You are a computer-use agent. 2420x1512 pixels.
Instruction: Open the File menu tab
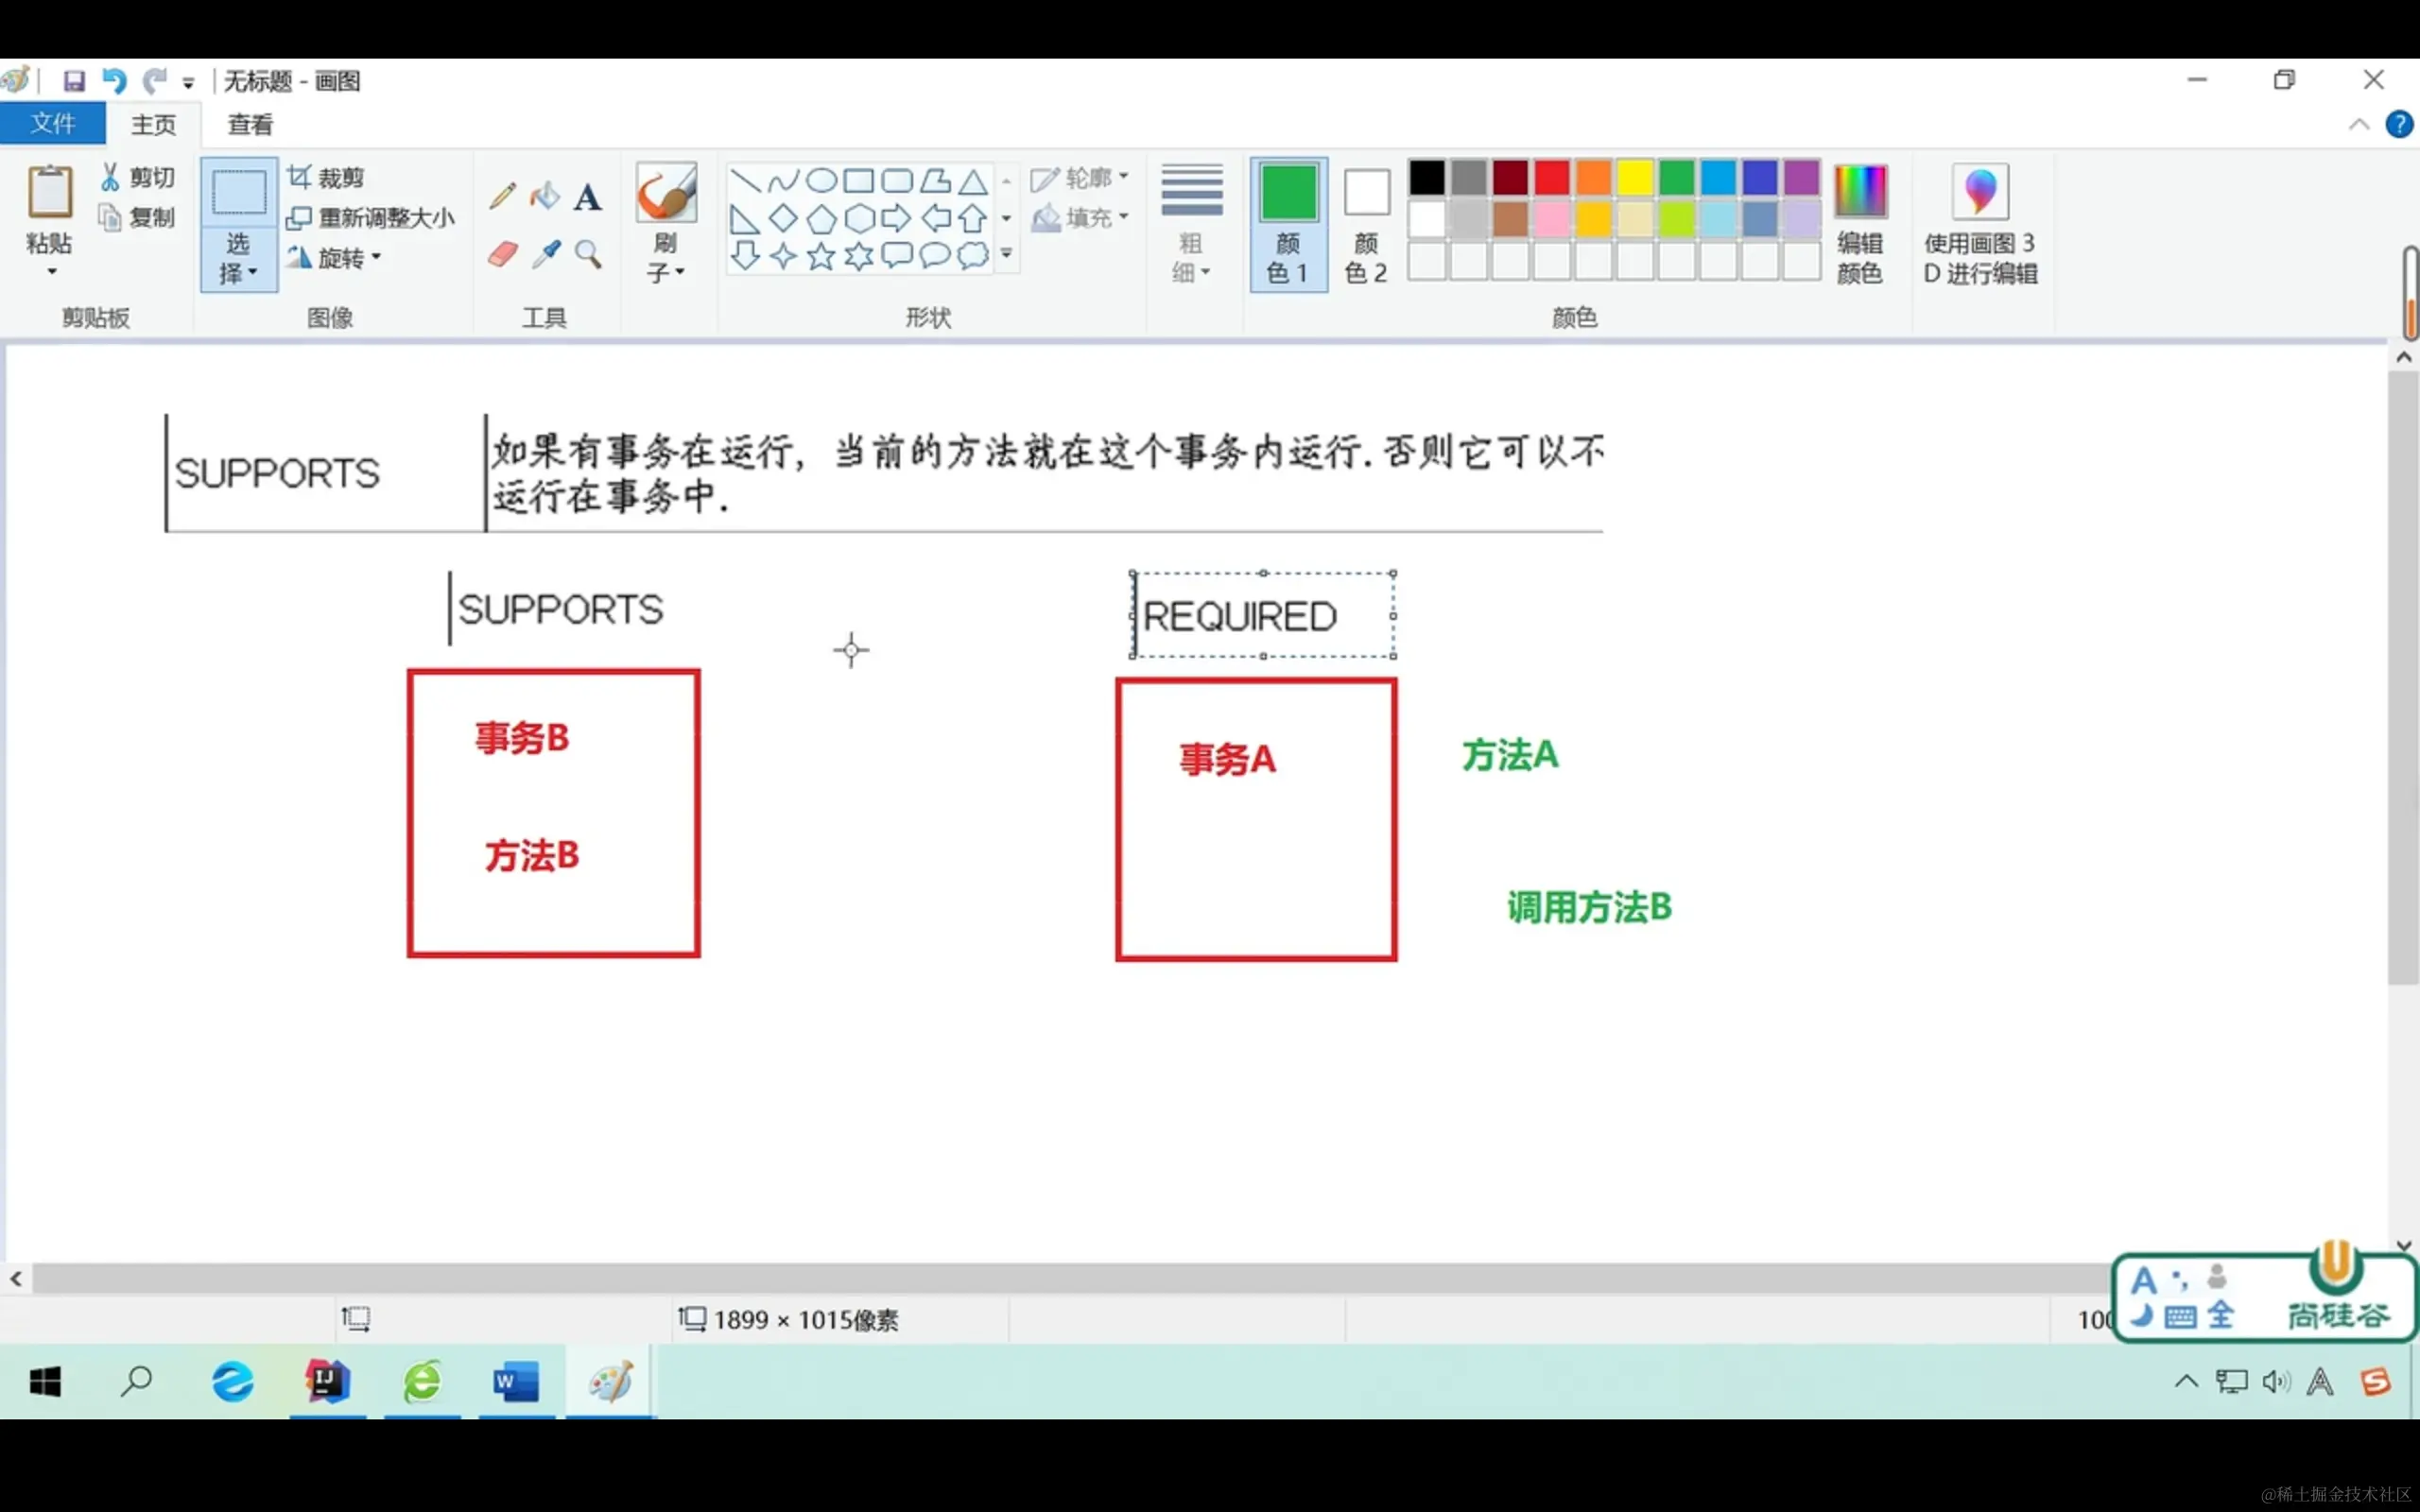(52, 123)
